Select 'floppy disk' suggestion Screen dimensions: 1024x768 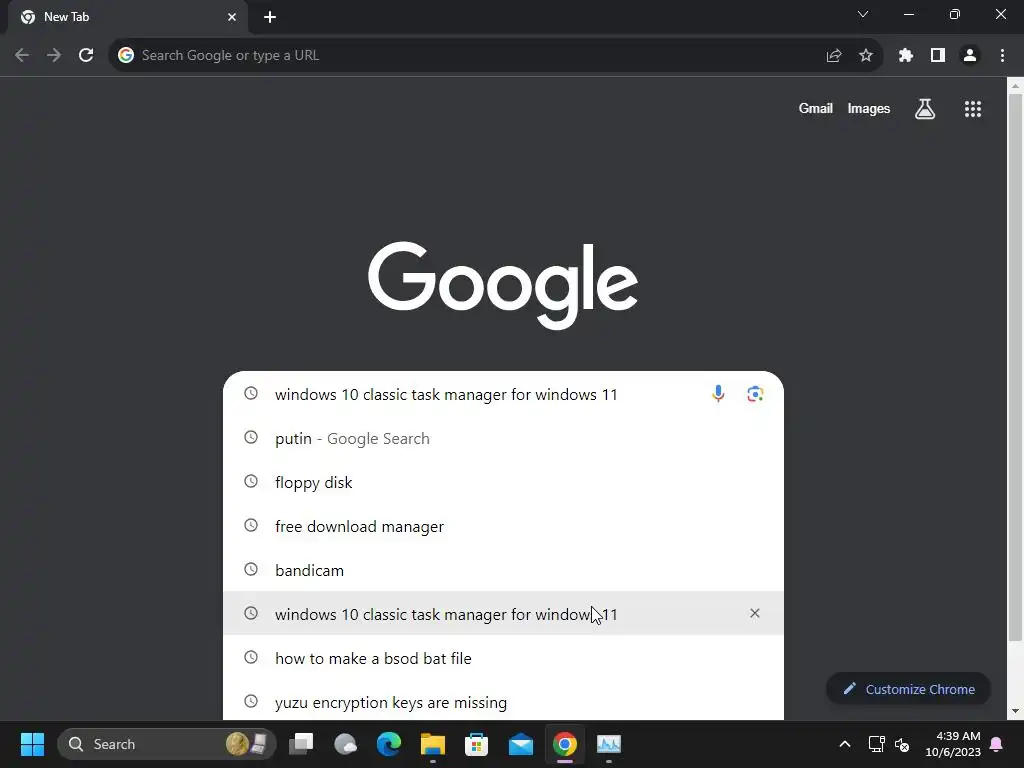[x=503, y=482]
